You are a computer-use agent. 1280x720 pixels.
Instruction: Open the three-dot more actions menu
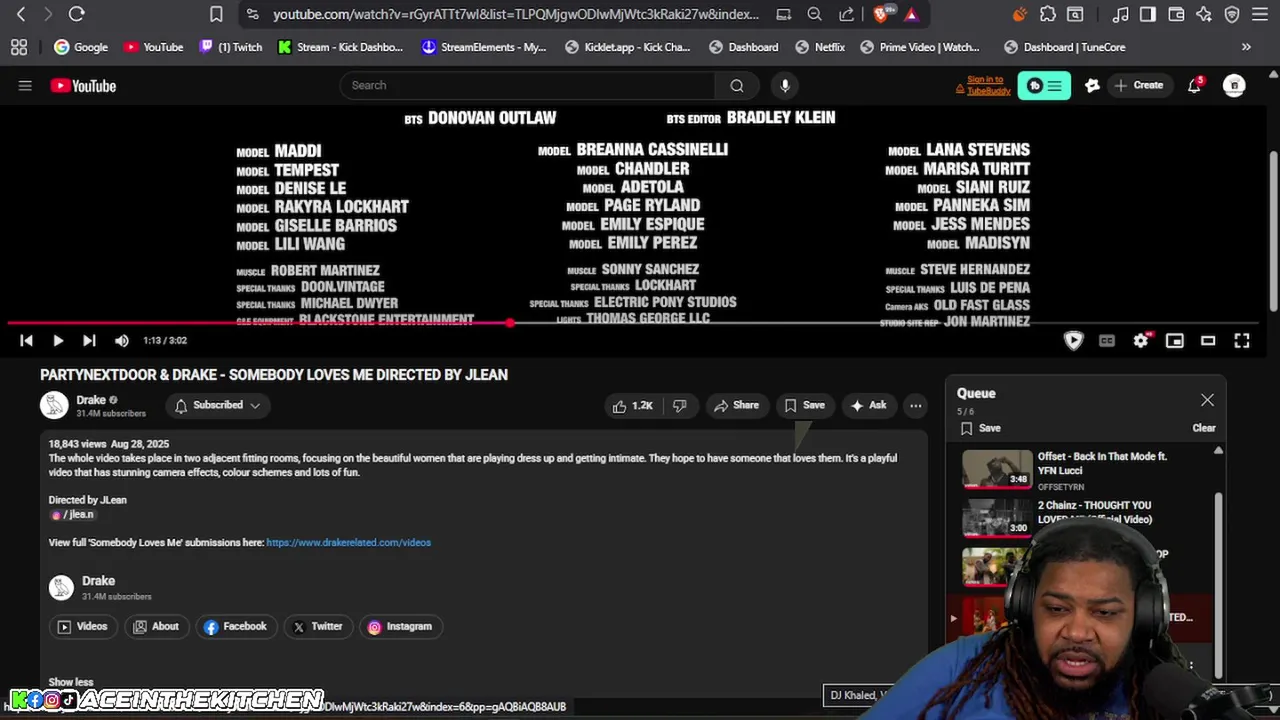(915, 405)
